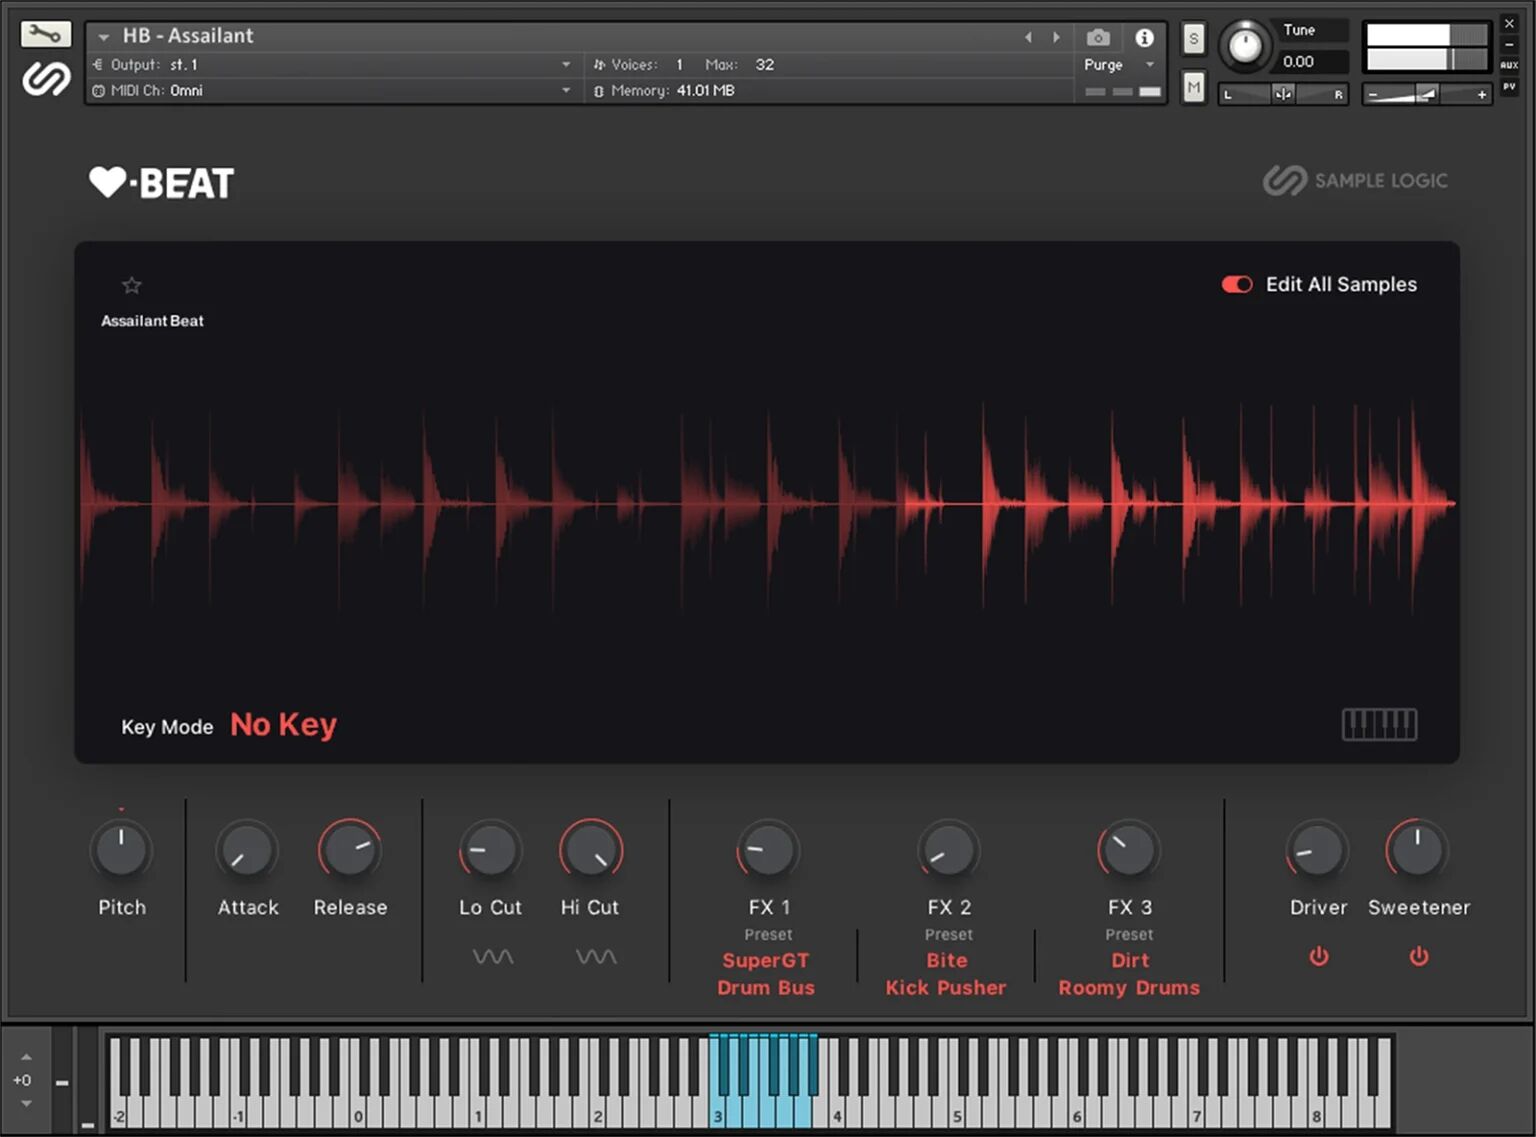Click the instrument info icon
The image size is (1536, 1137).
coord(1146,37)
